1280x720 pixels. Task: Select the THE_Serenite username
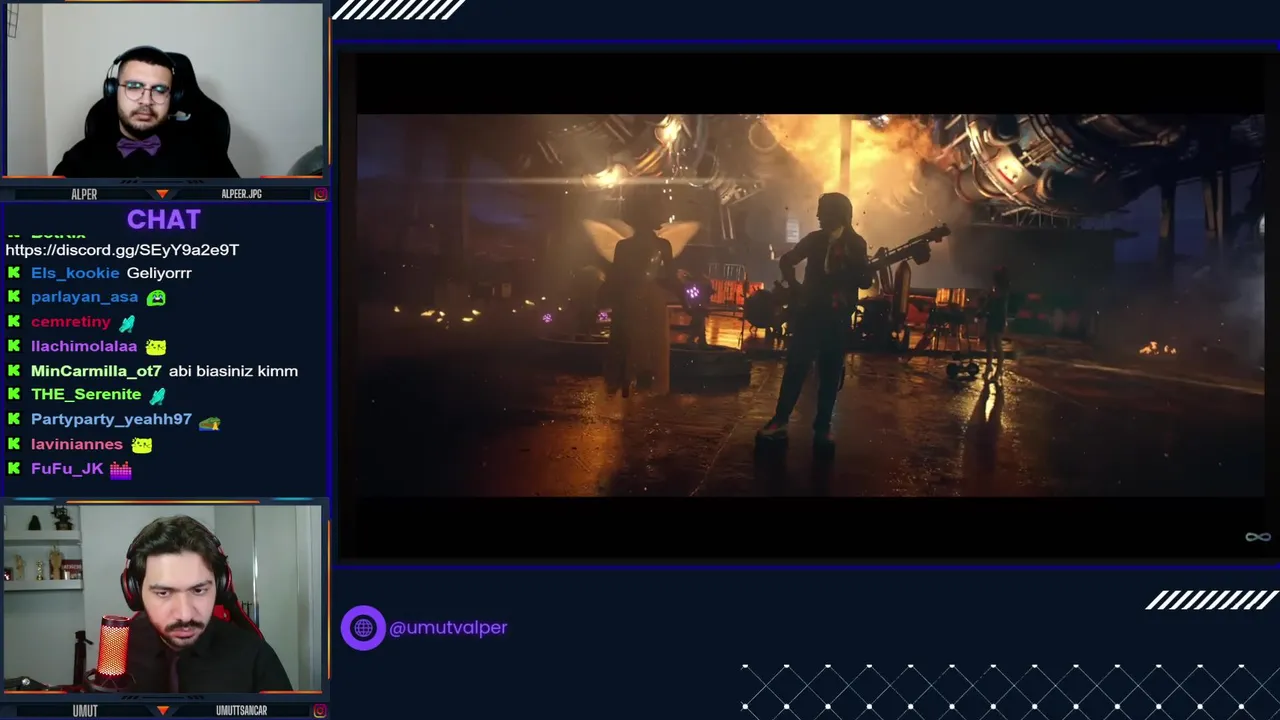tap(86, 395)
